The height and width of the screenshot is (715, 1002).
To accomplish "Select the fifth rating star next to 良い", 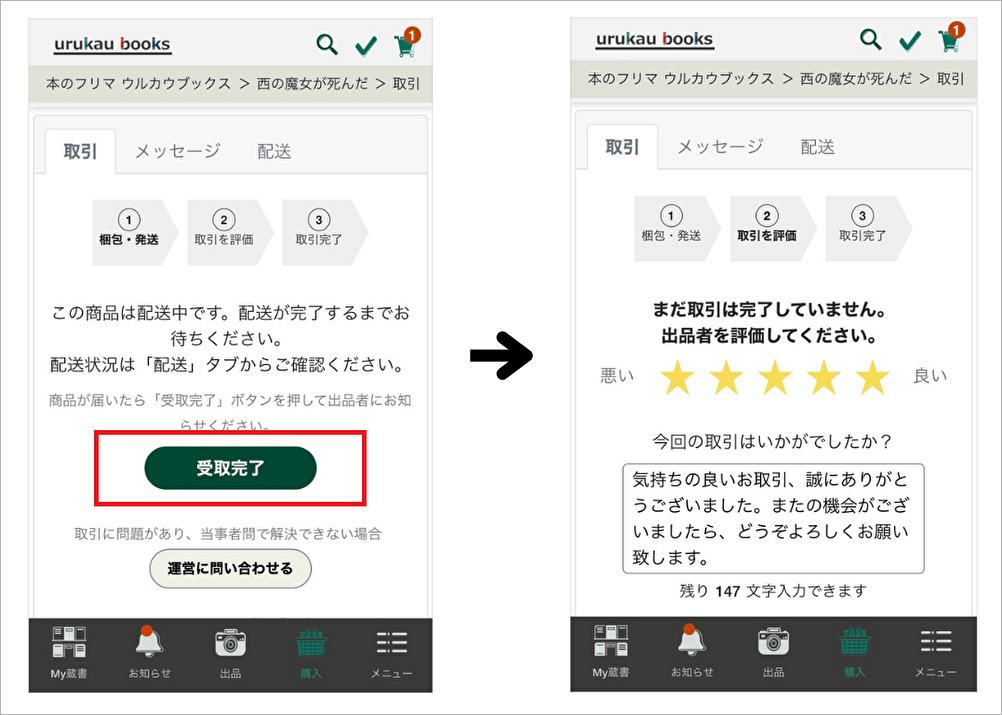I will 873,378.
